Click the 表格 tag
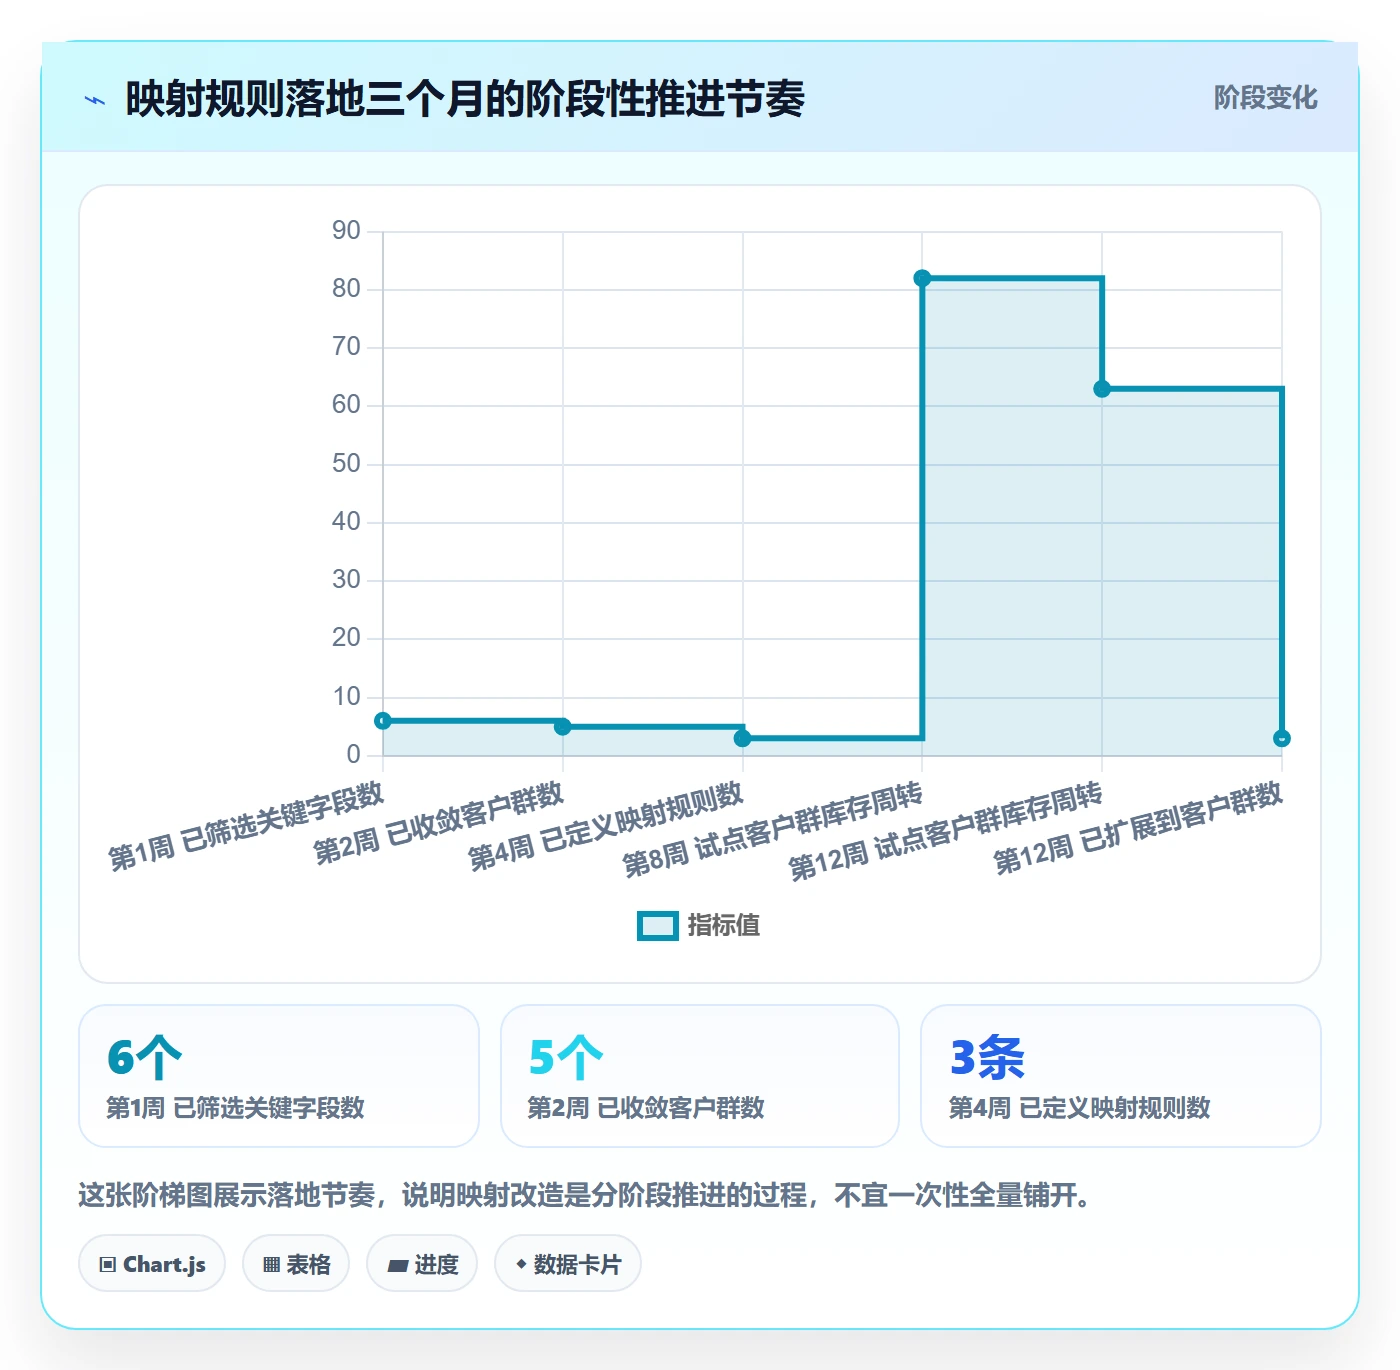The image size is (1400, 1370). pyautogui.click(x=296, y=1264)
